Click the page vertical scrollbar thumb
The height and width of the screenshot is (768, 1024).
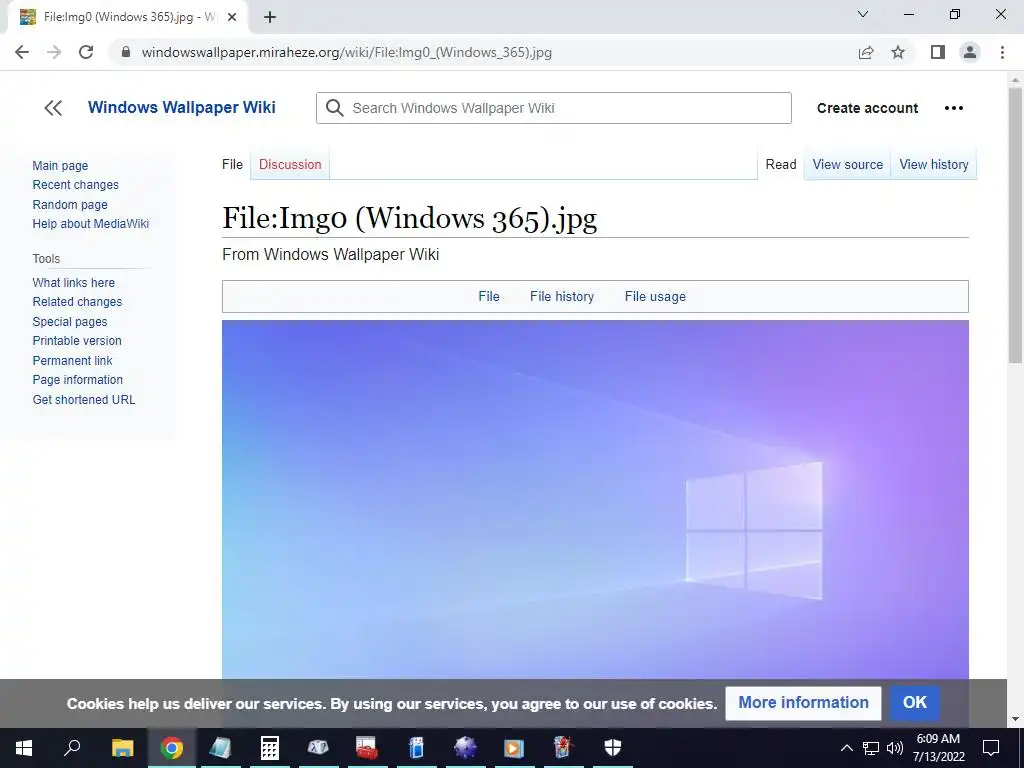point(1015,225)
